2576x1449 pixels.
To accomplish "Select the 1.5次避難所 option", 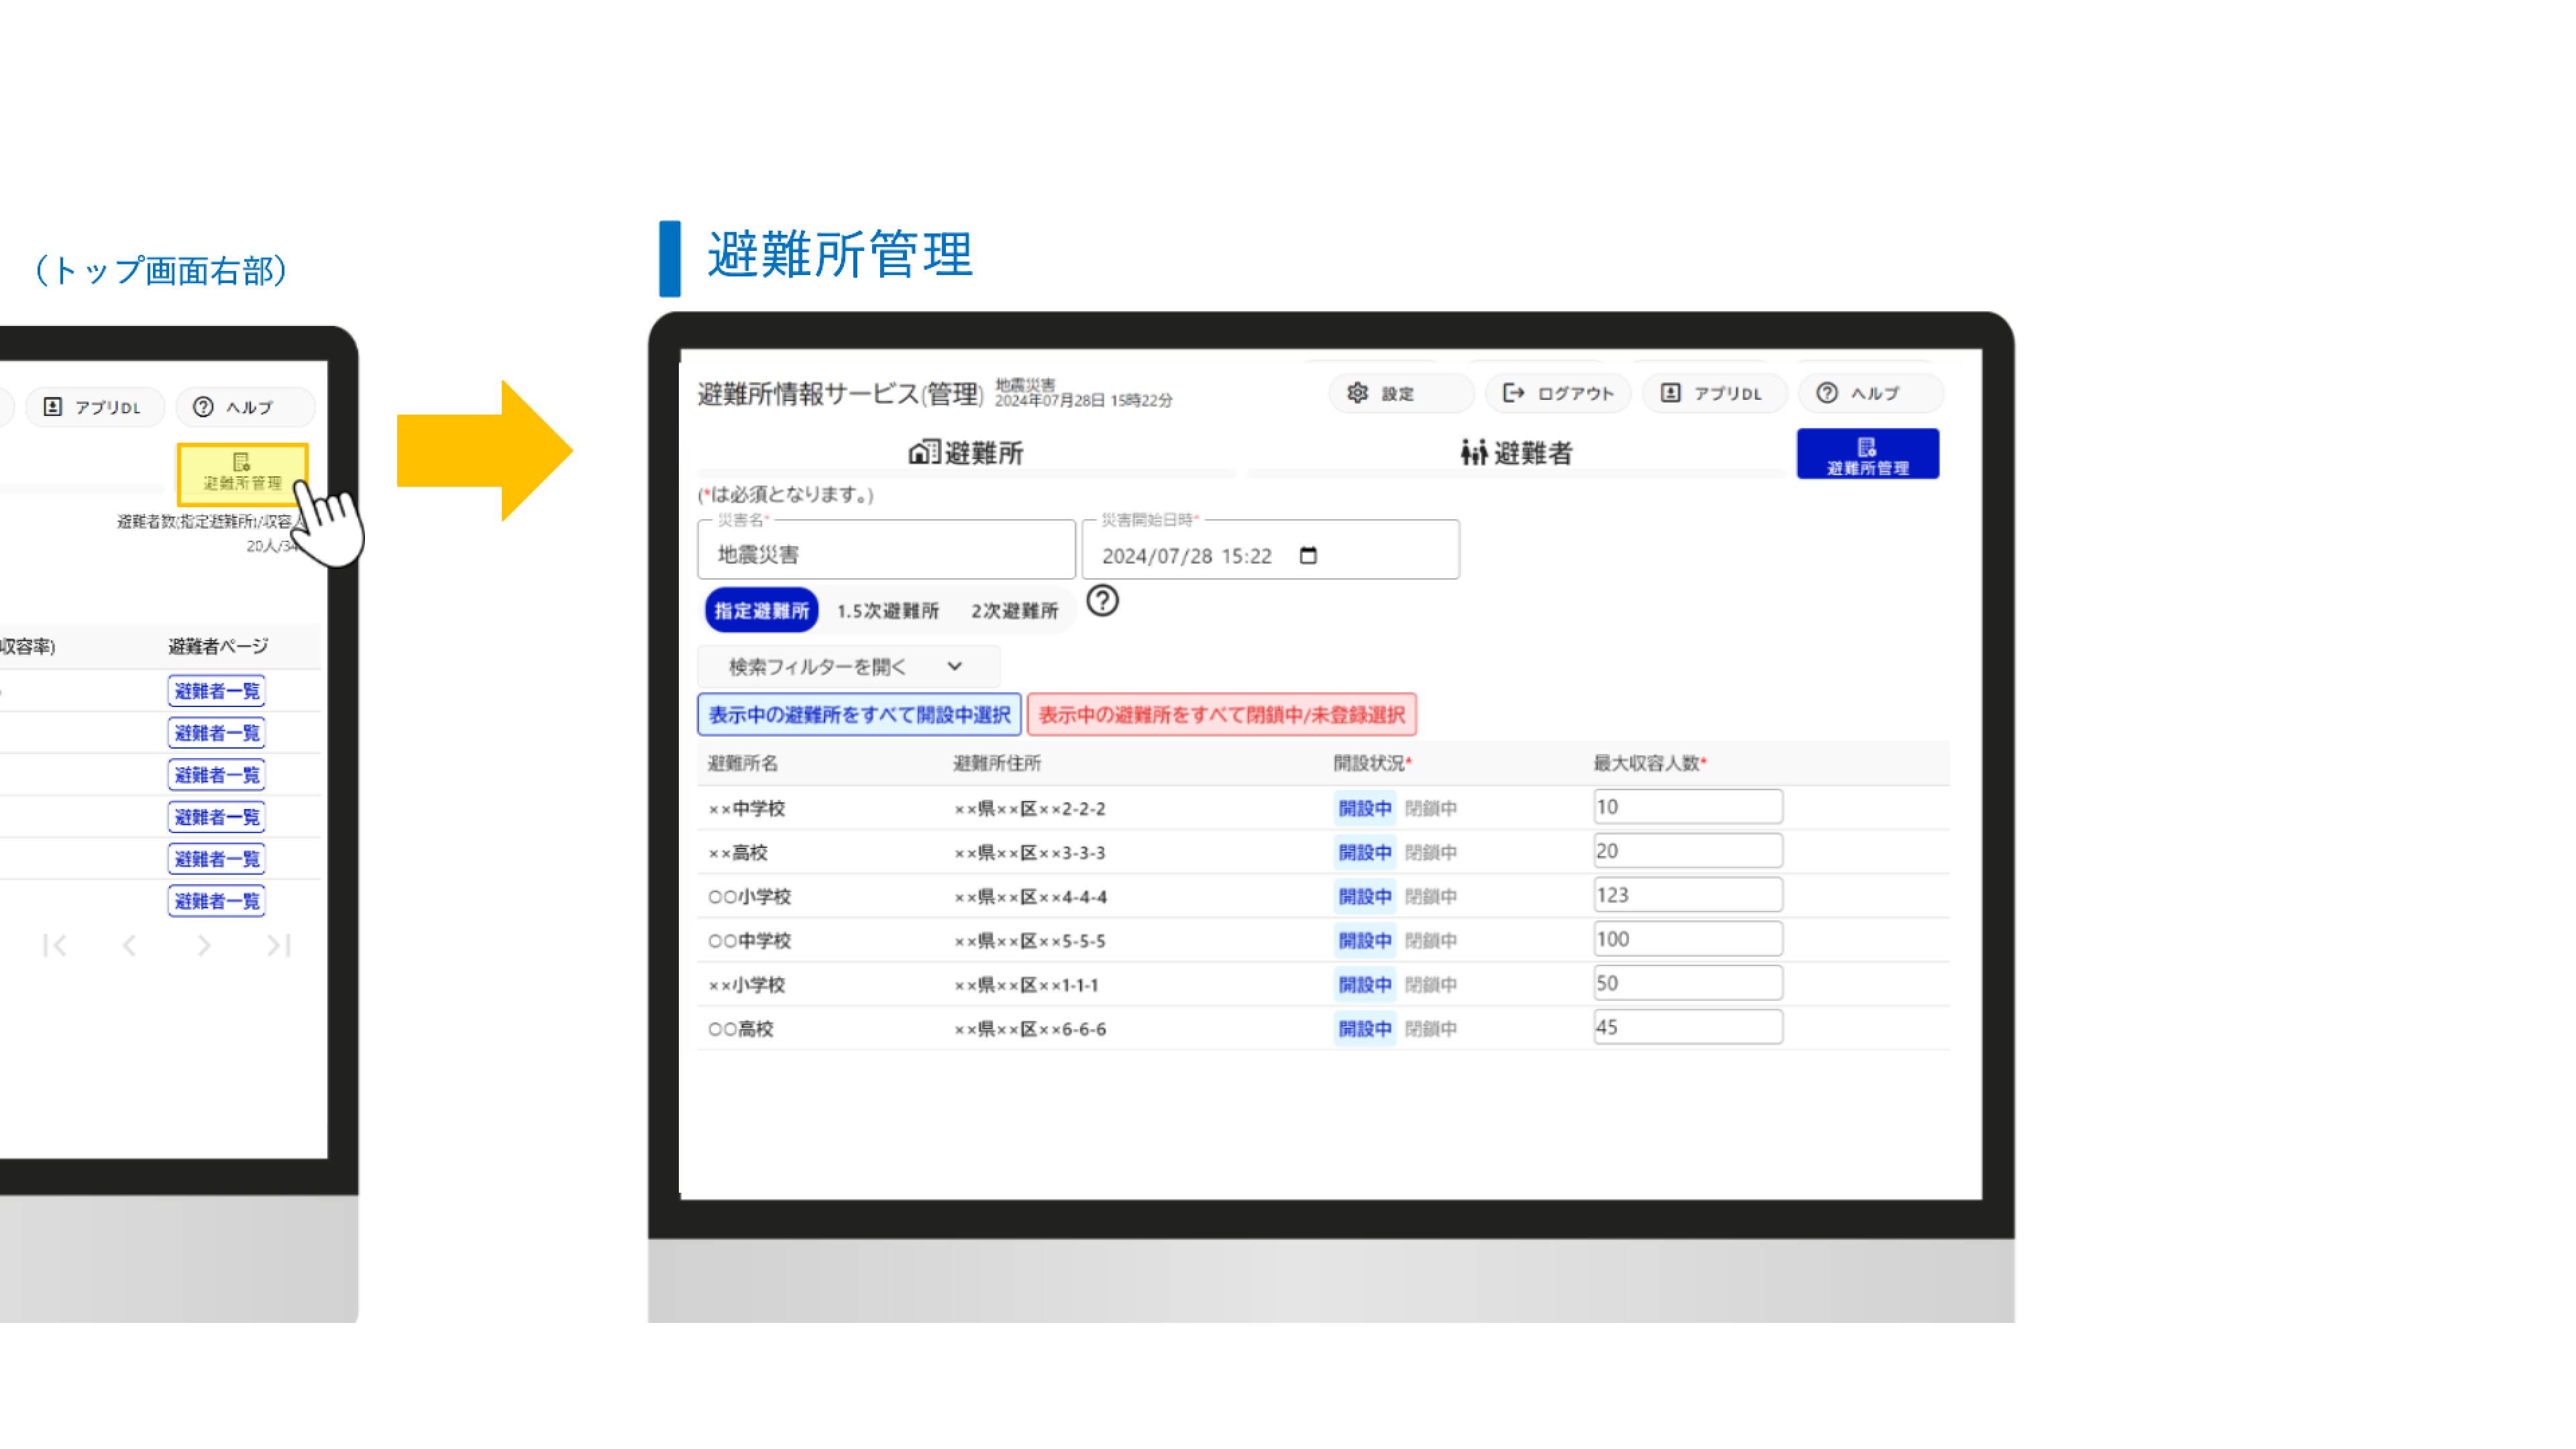I will point(887,610).
